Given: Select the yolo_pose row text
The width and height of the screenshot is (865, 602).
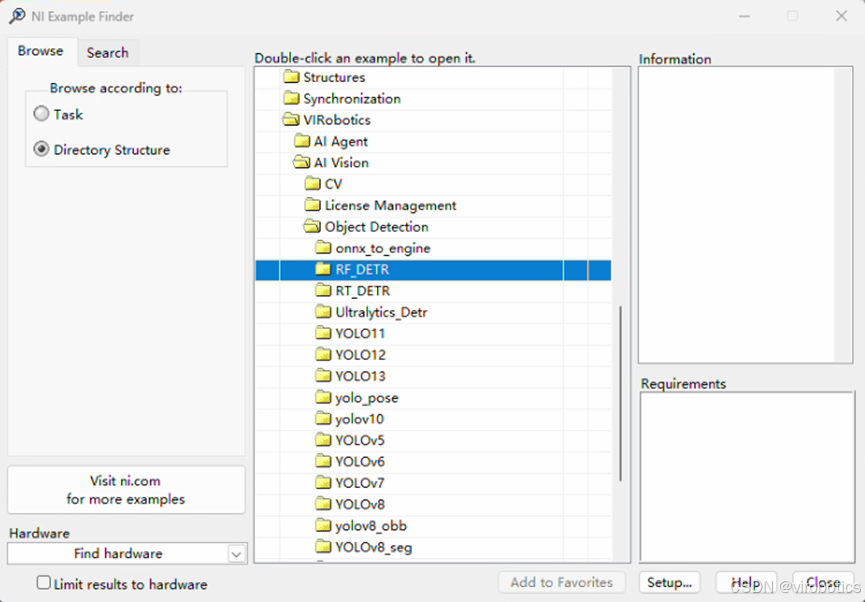Looking at the screenshot, I should point(367,398).
